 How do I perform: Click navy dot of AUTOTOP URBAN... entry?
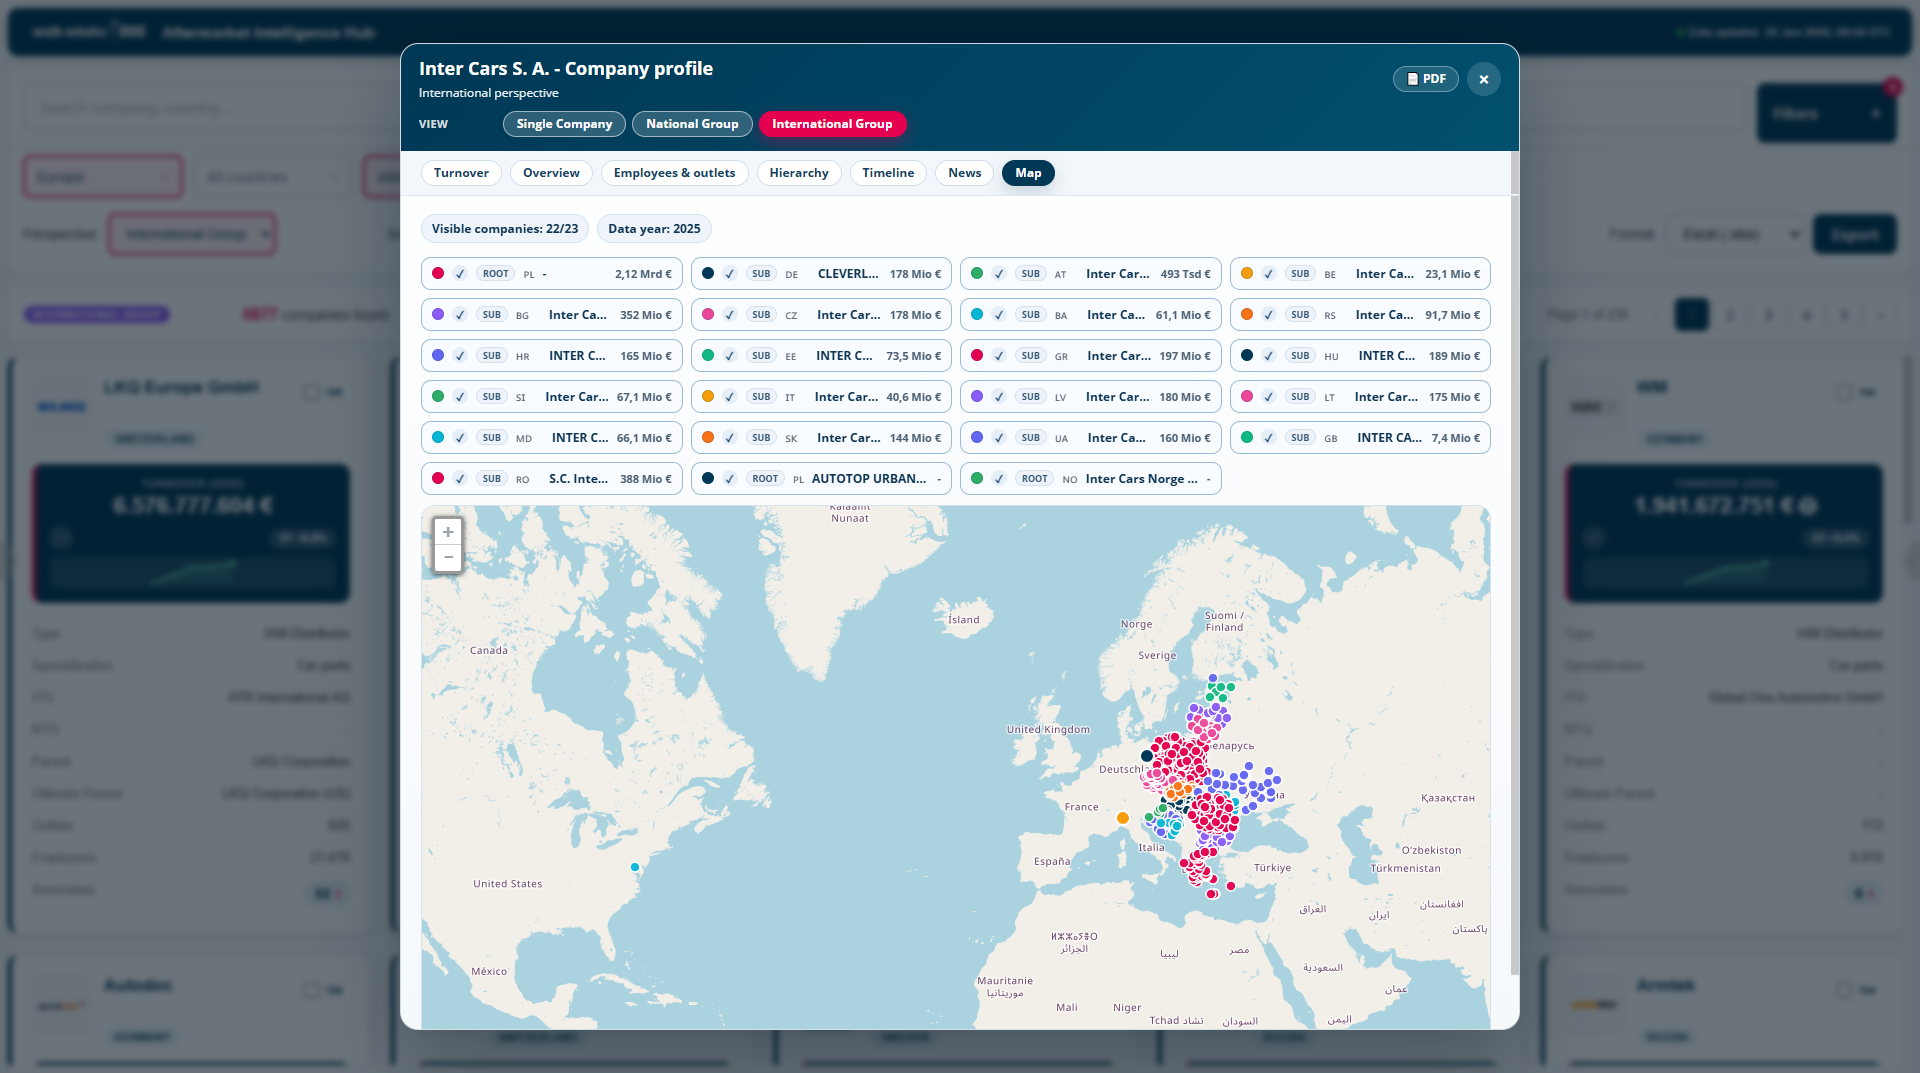pos(708,478)
